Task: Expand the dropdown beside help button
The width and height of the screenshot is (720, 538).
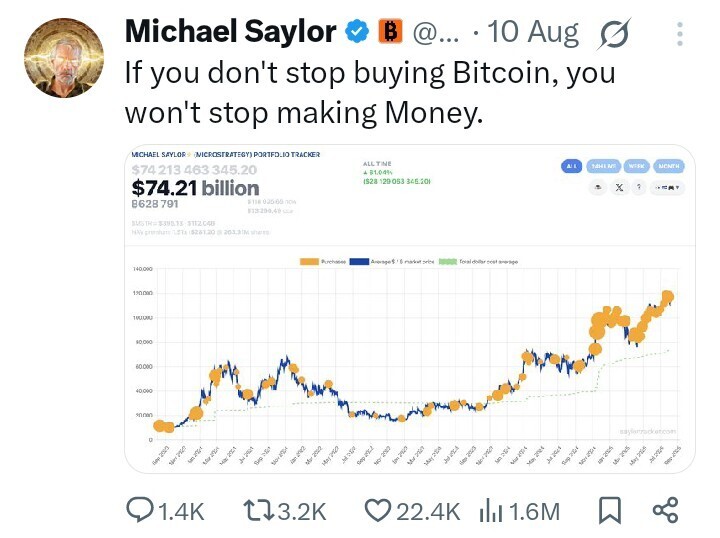Action: point(667,188)
